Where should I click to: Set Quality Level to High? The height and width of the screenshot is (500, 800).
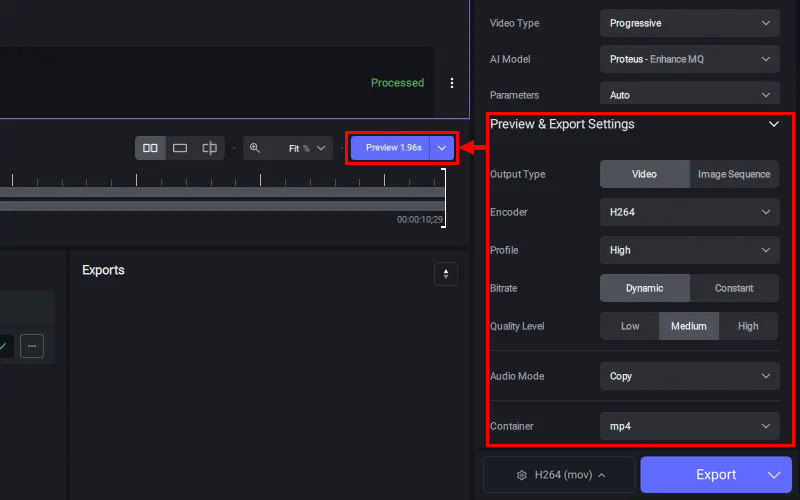pos(748,326)
